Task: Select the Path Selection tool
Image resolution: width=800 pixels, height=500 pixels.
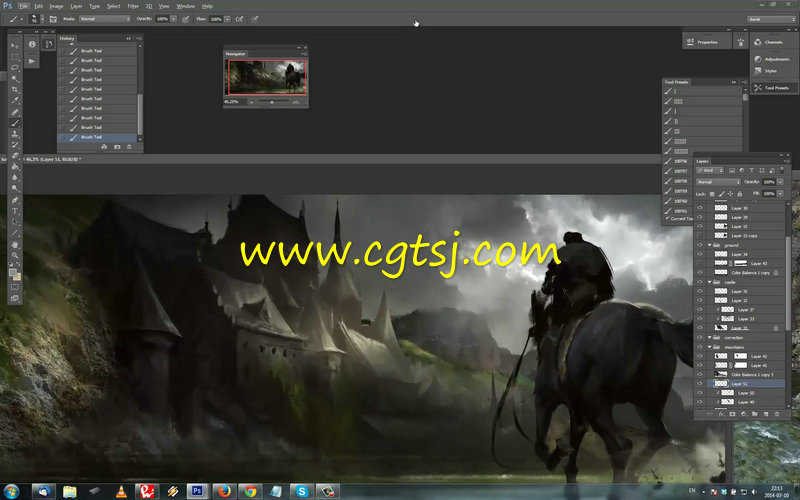Action: click(x=15, y=222)
